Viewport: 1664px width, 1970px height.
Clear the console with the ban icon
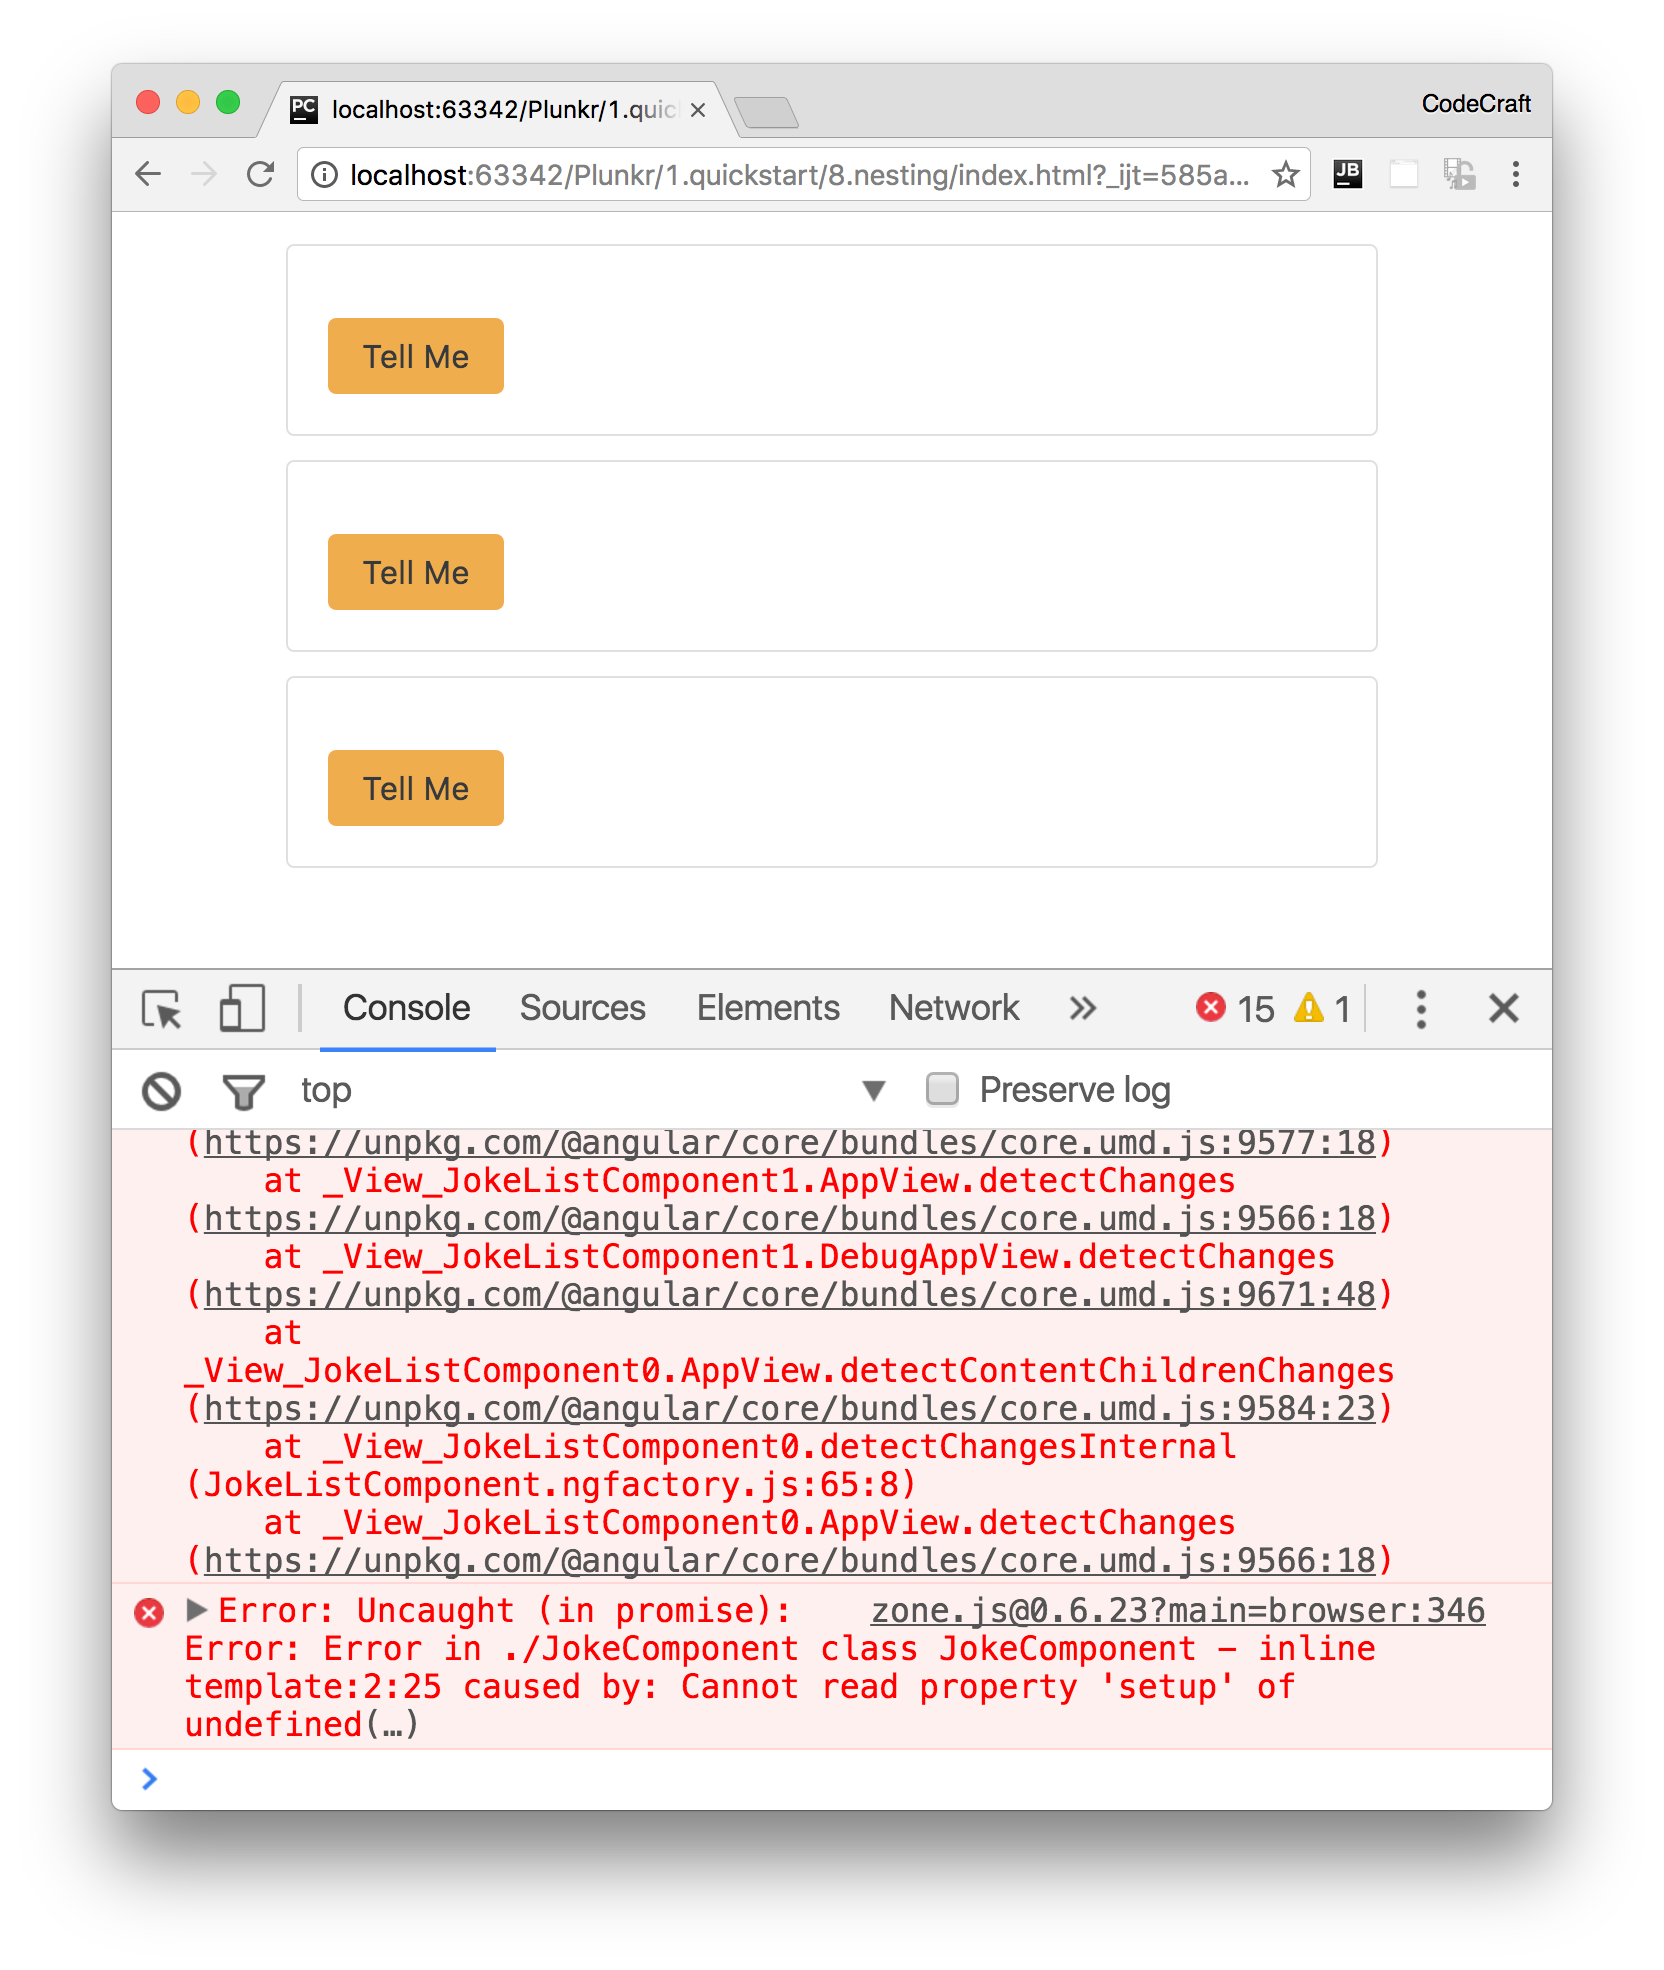pos(161,1091)
